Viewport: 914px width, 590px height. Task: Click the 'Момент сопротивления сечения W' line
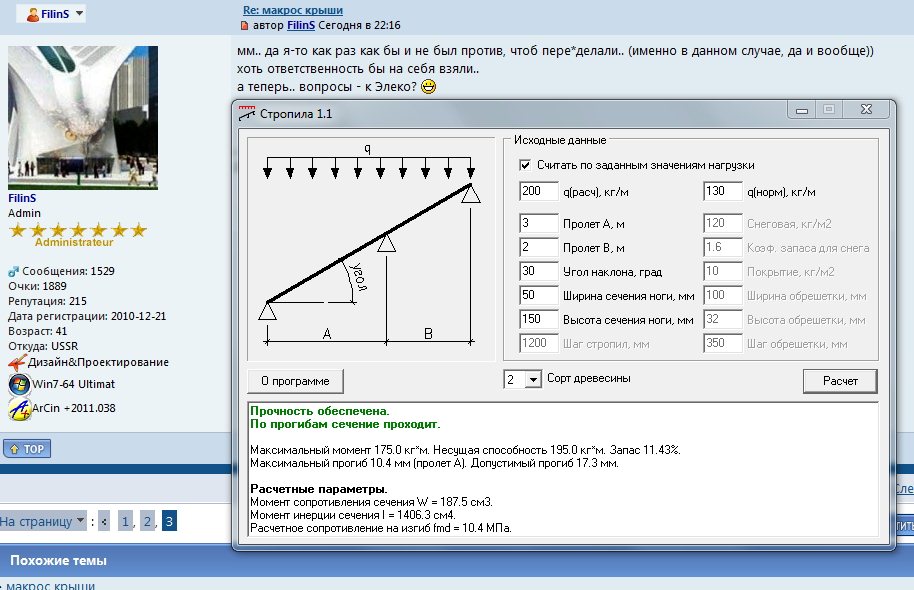click(x=371, y=502)
